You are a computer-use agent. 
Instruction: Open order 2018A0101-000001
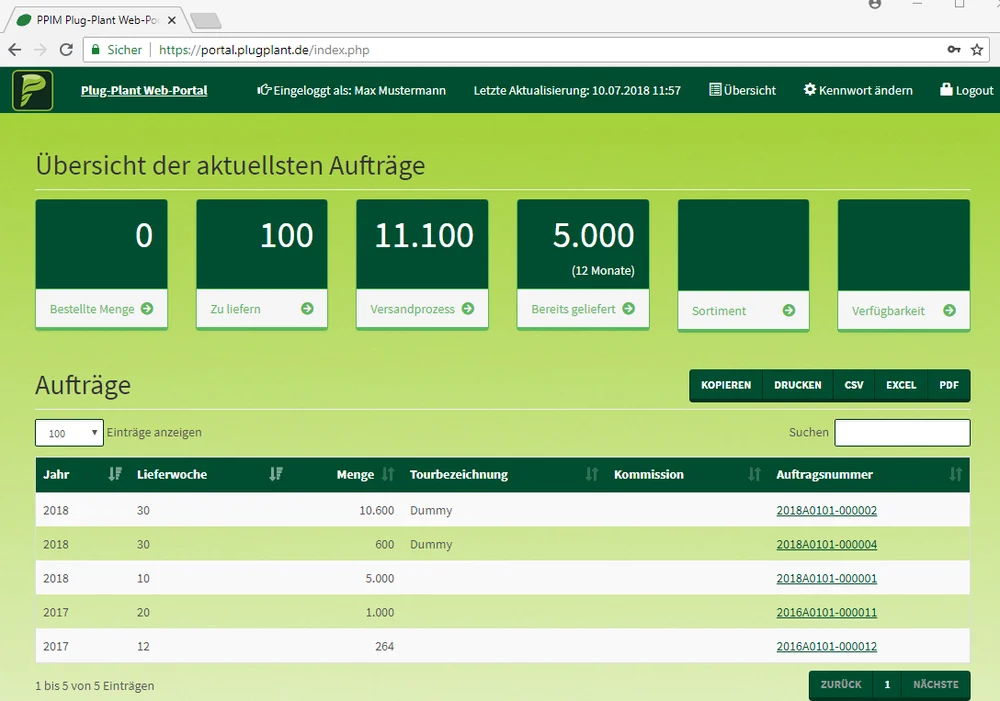click(x=827, y=578)
